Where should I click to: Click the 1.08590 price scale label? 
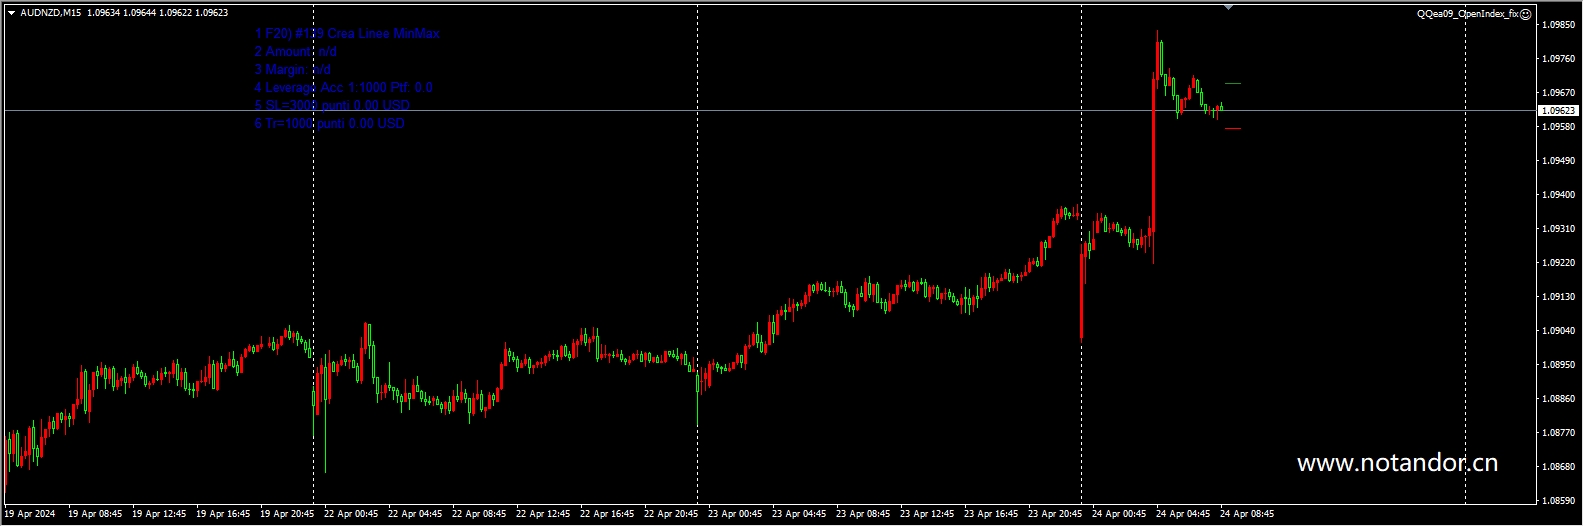click(1559, 501)
